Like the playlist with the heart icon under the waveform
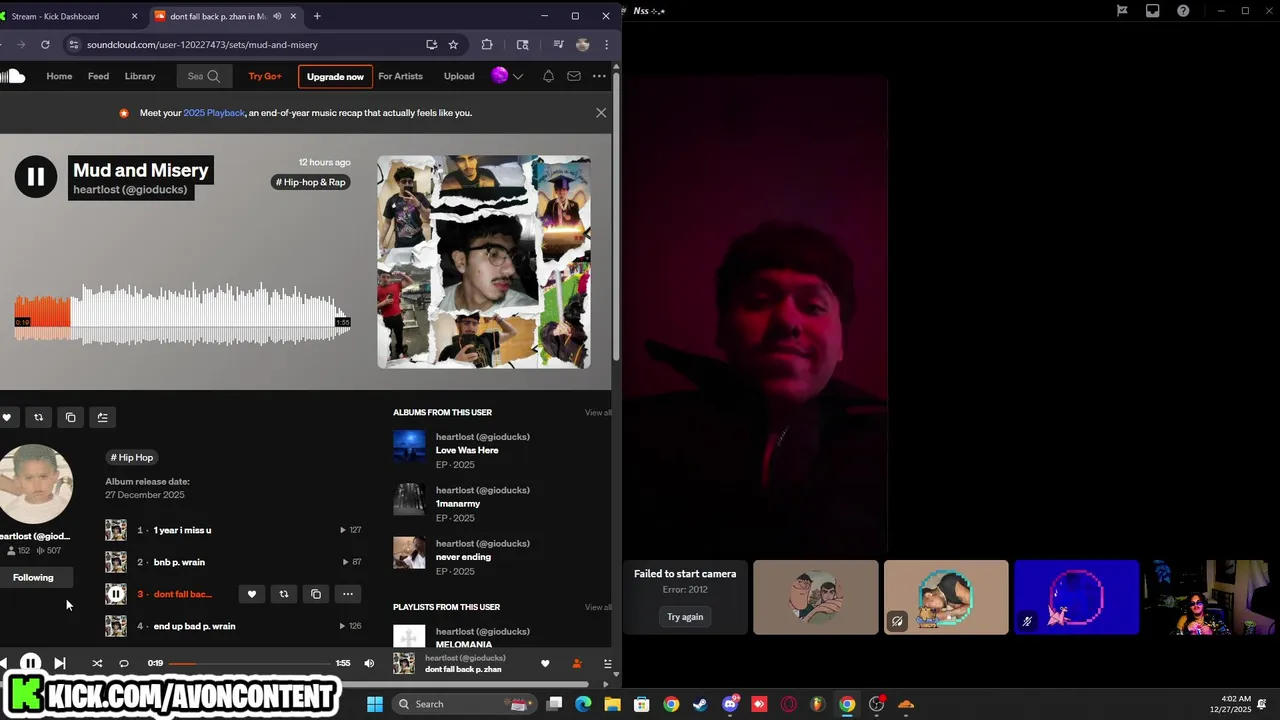The width and height of the screenshot is (1280, 720). pyautogui.click(x=7, y=417)
